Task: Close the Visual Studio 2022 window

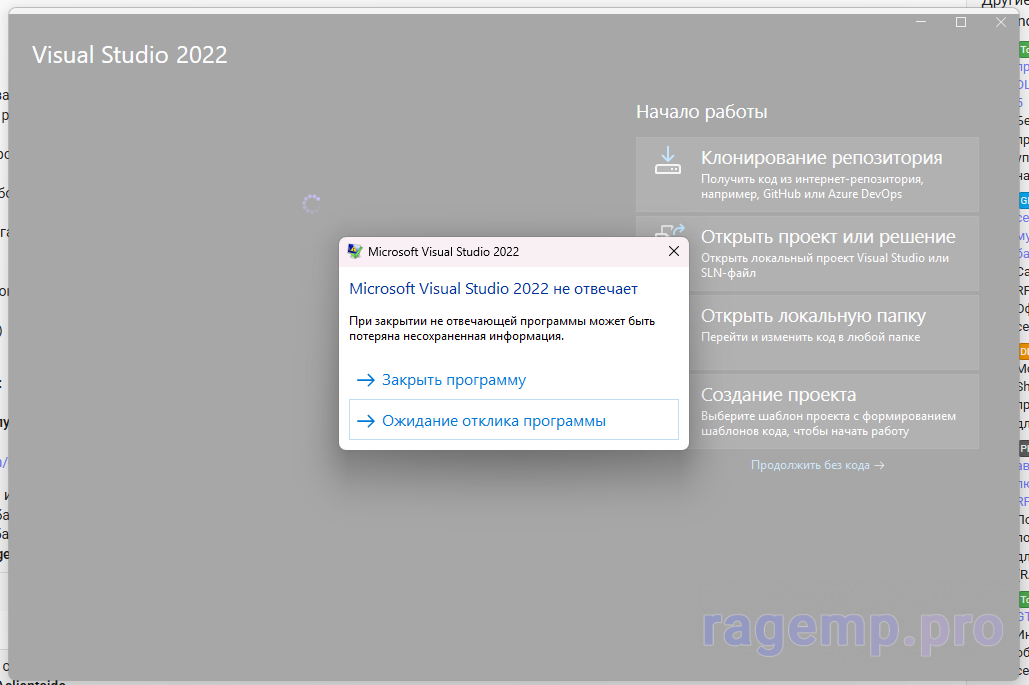Action: pyautogui.click(x=1000, y=22)
